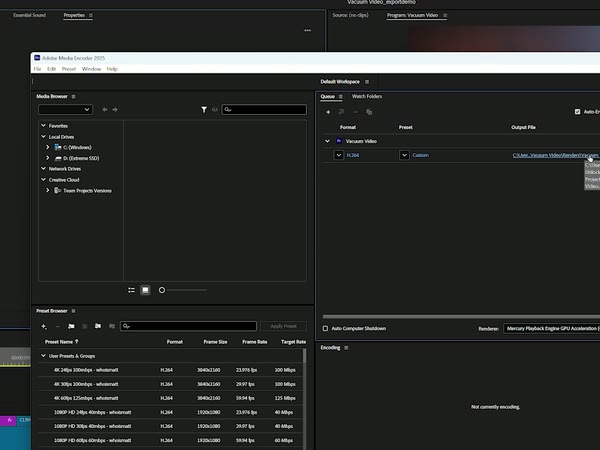This screenshot has height=450, width=600.
Task: Collapse the Network Drives node
Action: tap(43, 168)
